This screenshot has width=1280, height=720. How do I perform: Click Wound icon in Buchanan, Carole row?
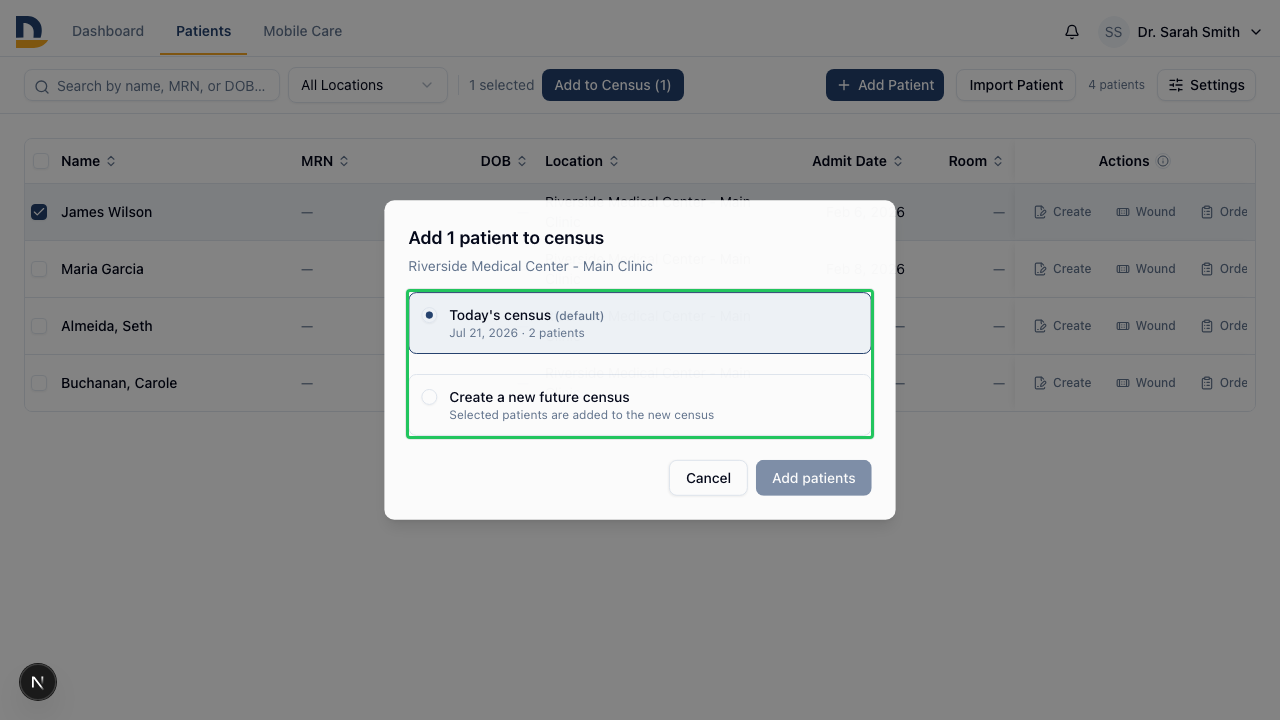pyautogui.click(x=1123, y=383)
